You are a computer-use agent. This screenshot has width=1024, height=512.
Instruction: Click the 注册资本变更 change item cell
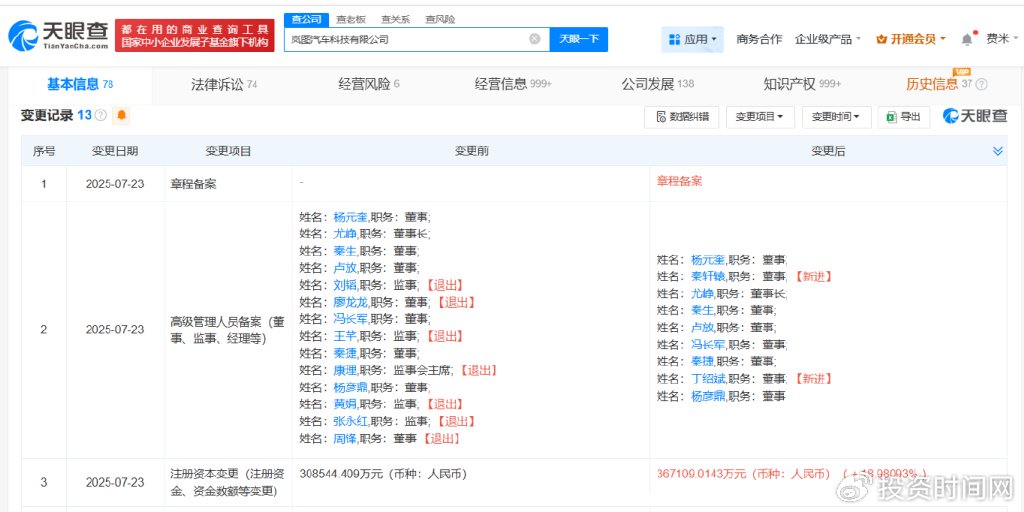point(229,482)
